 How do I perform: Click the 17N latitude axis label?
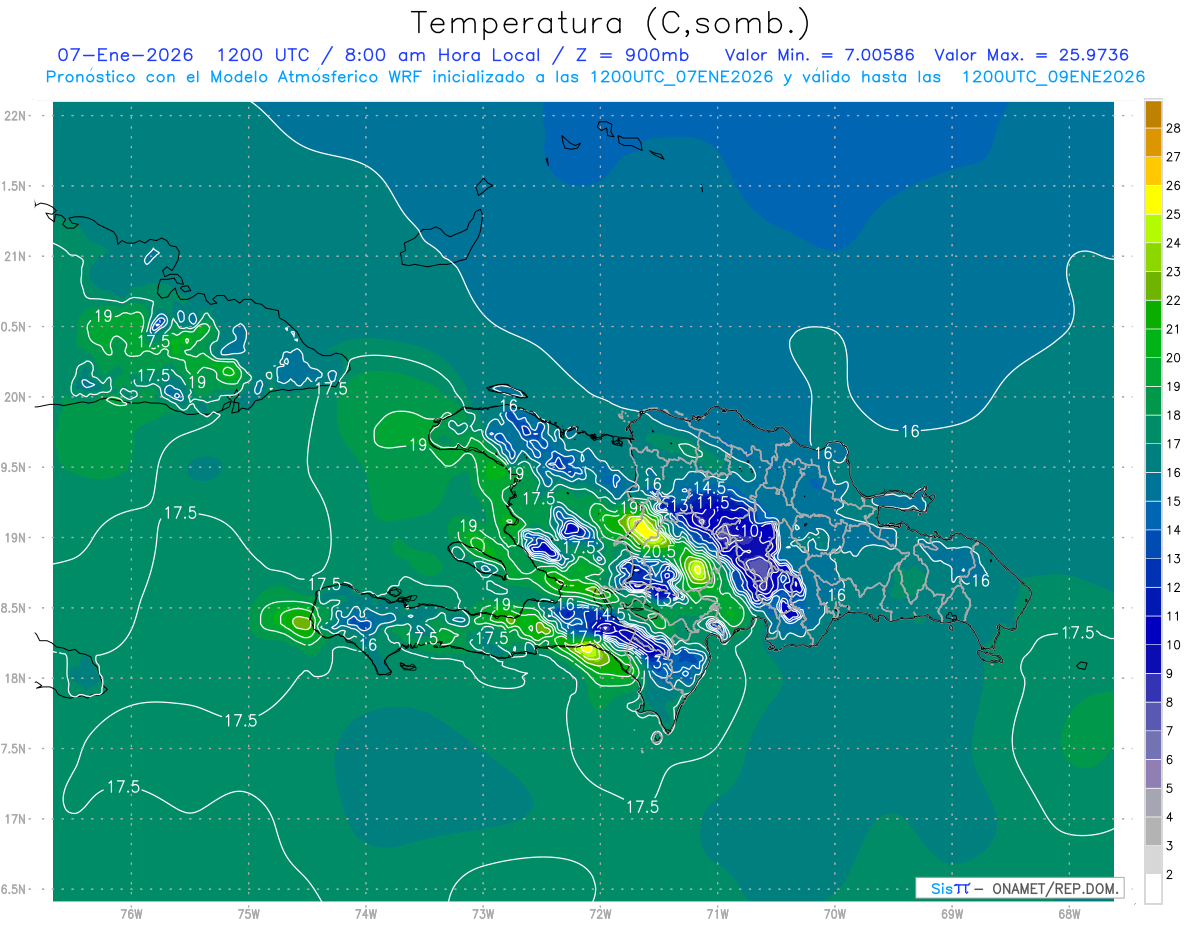(17, 819)
